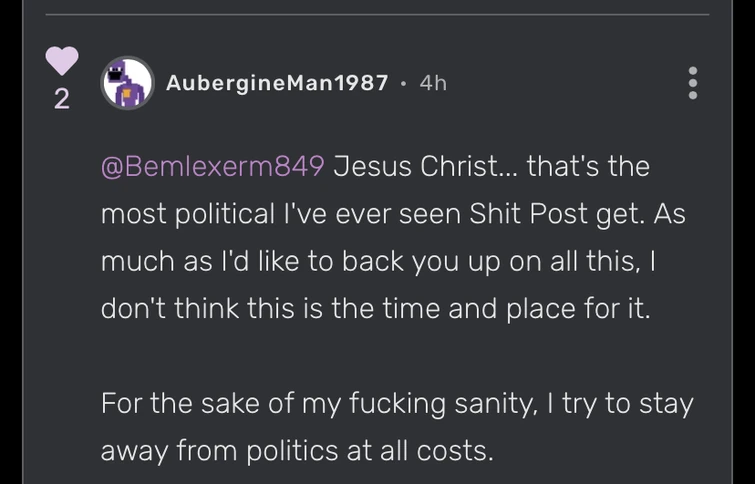Image resolution: width=755 pixels, height=484 pixels.
Task: Visit the AubergineMan1987 username profile
Action: click(277, 84)
